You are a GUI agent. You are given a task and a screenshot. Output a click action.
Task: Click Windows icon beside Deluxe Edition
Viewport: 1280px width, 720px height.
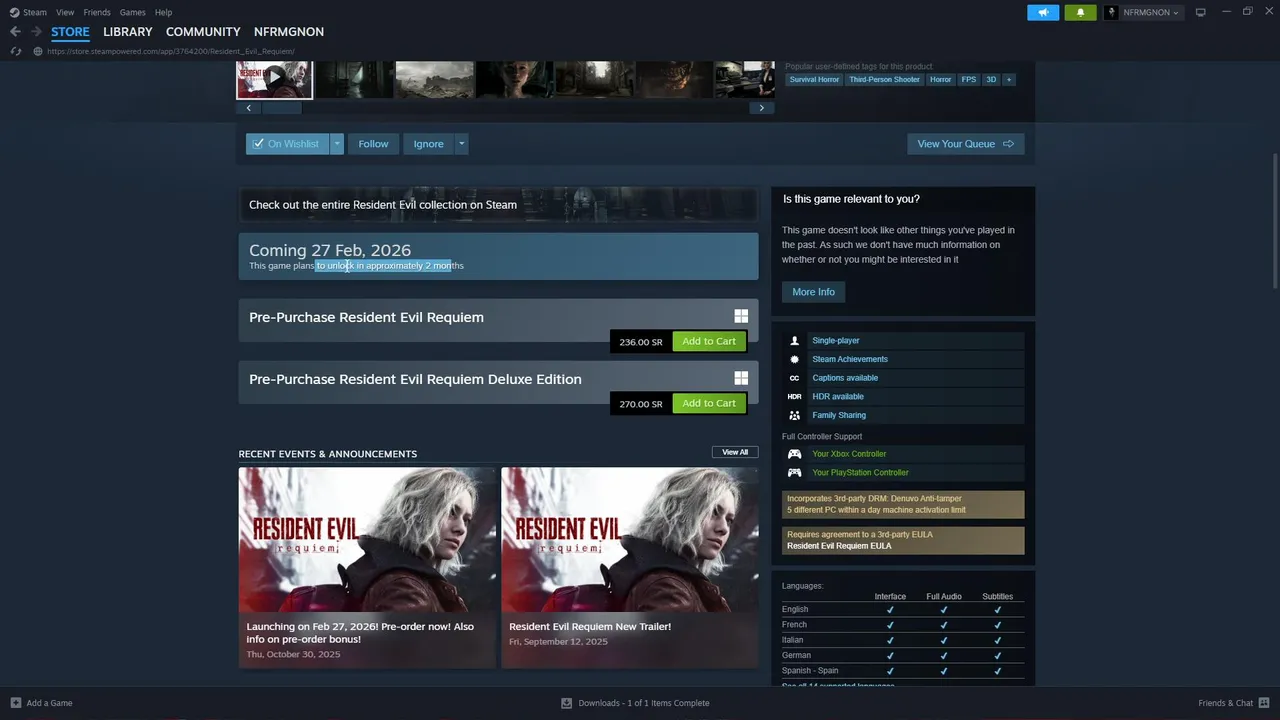point(741,378)
